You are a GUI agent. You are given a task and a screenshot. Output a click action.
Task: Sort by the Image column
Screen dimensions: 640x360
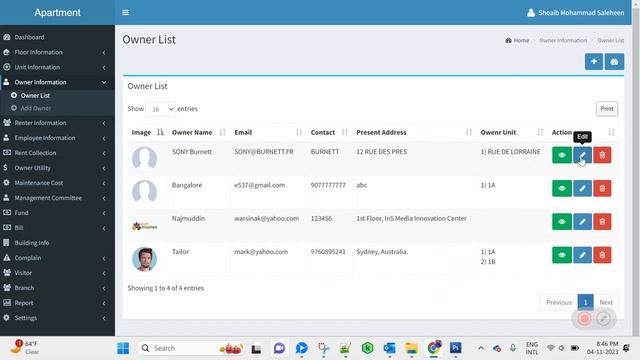147,132
